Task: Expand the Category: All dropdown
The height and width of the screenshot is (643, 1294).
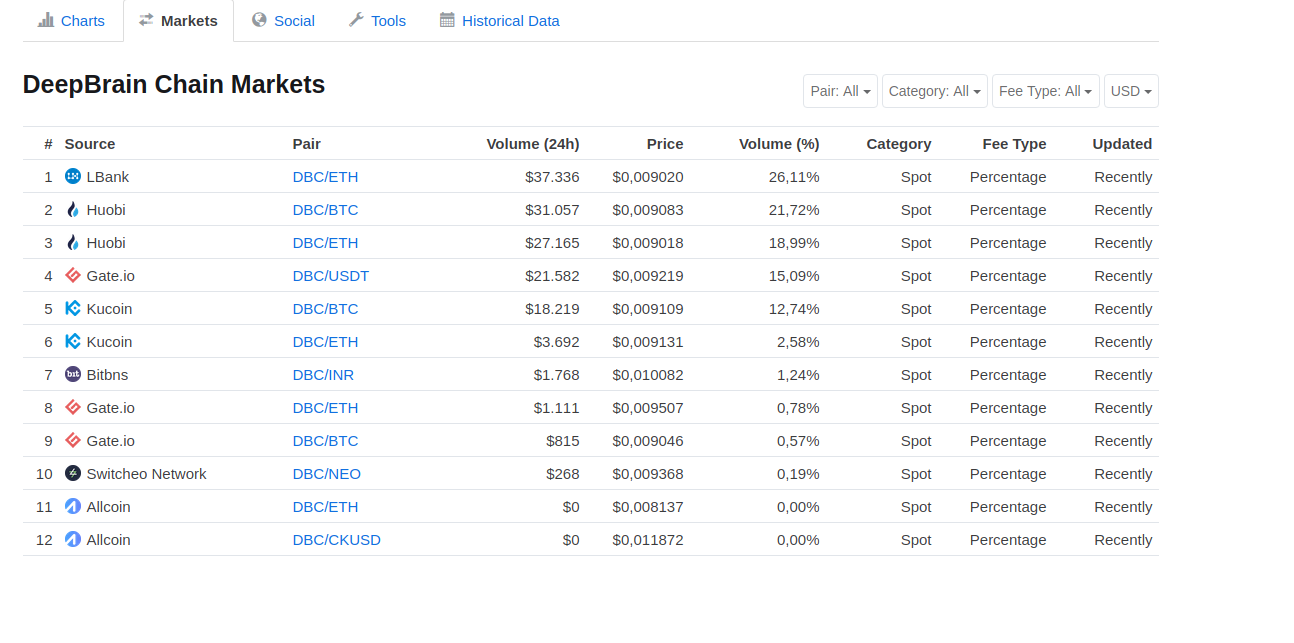Action: click(x=935, y=91)
